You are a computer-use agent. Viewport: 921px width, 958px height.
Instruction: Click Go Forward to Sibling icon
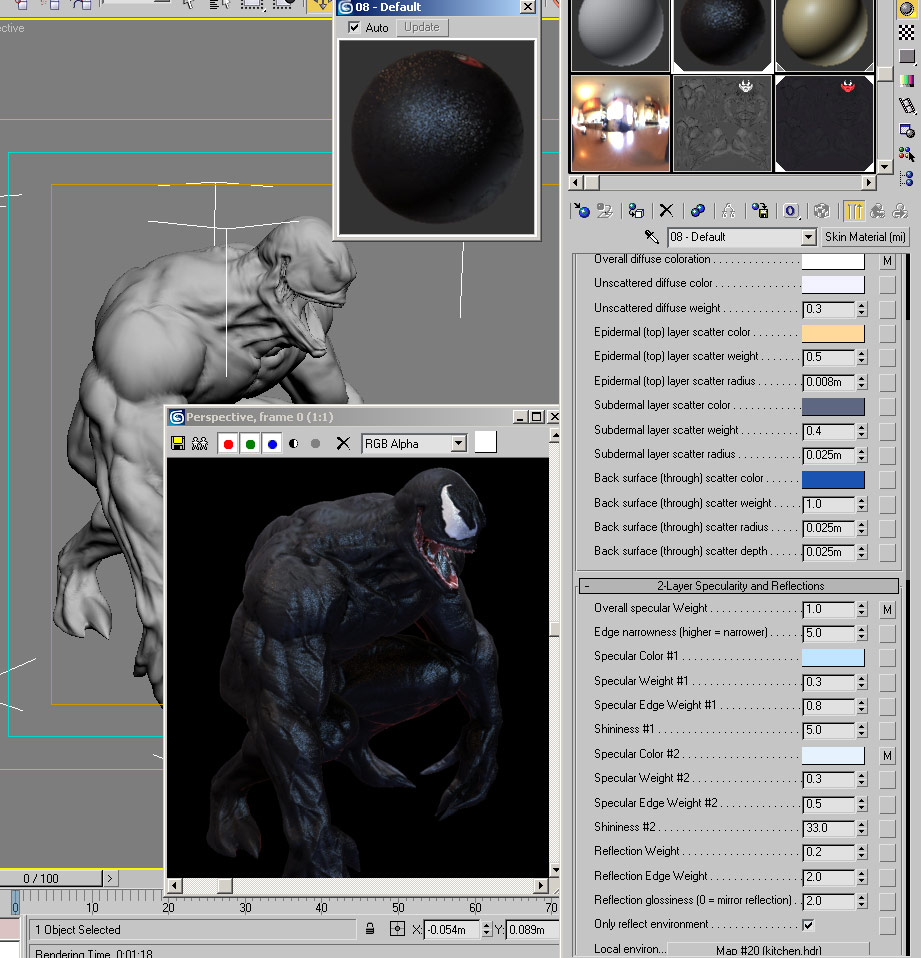pos(900,211)
